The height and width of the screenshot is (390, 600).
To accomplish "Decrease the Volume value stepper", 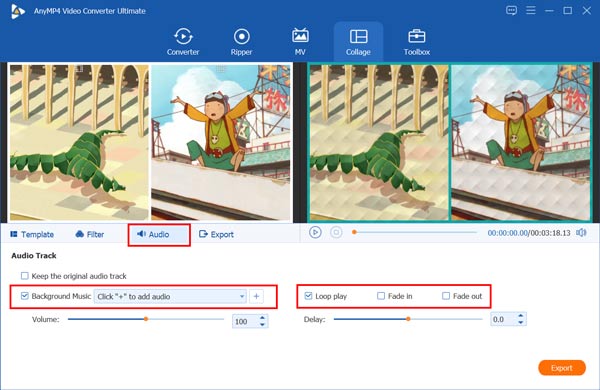I will point(262,325).
